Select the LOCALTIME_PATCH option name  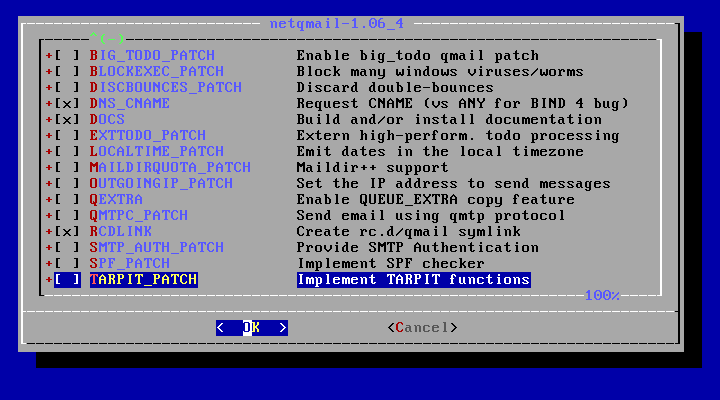157,152
